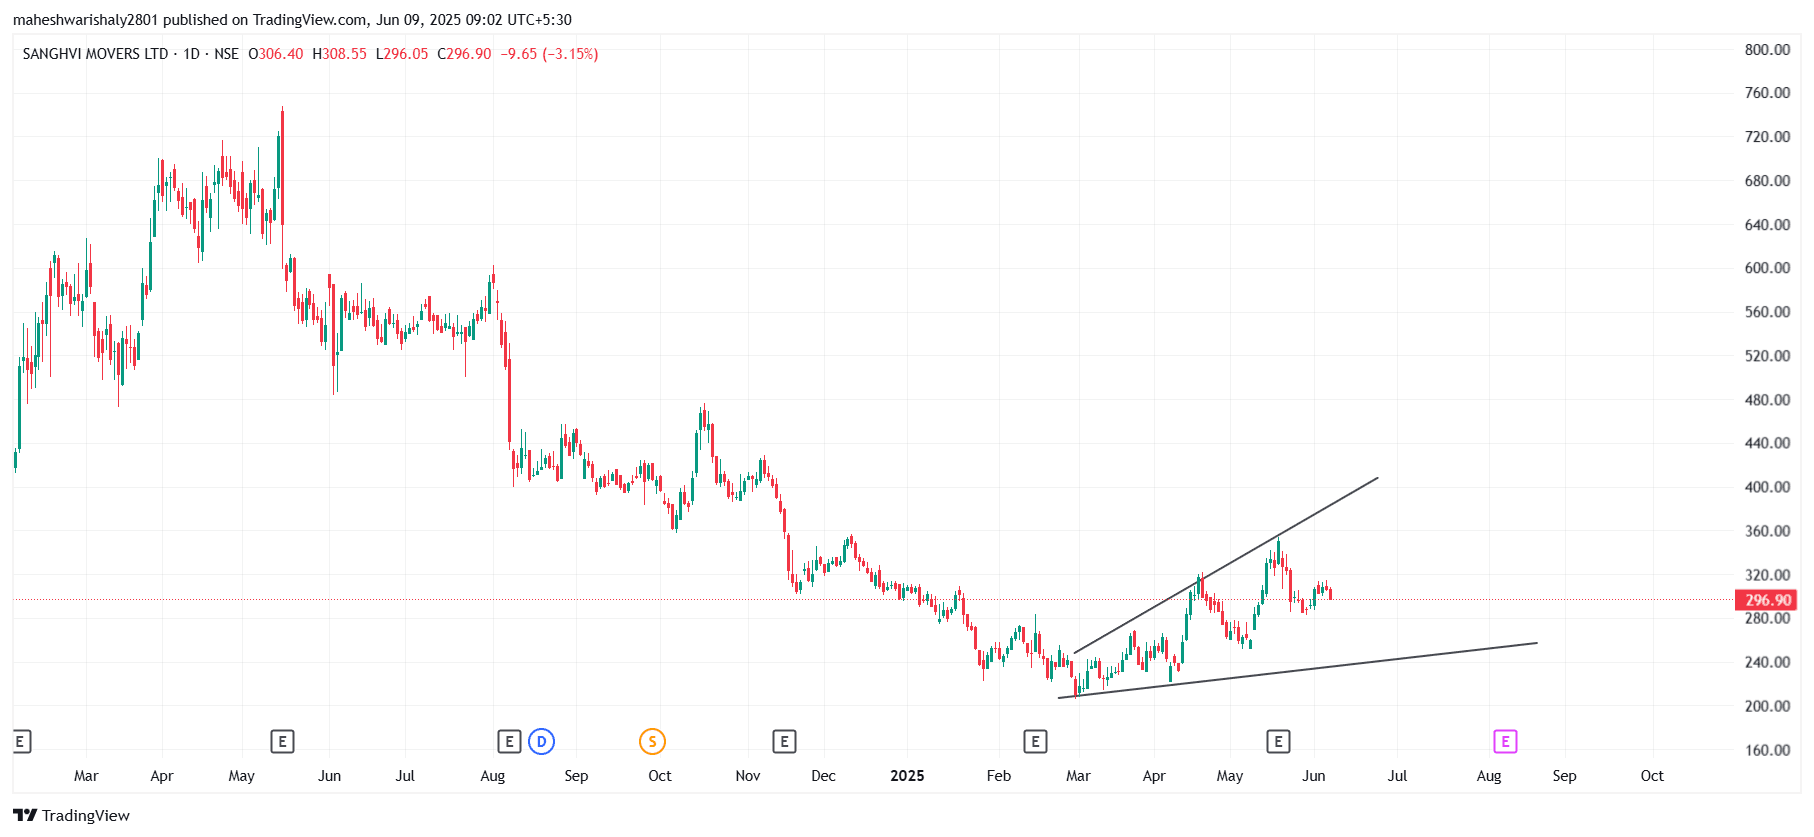This screenshot has width=1814, height=837.
Task: Select the upper rising trendline
Action: coord(1226,565)
